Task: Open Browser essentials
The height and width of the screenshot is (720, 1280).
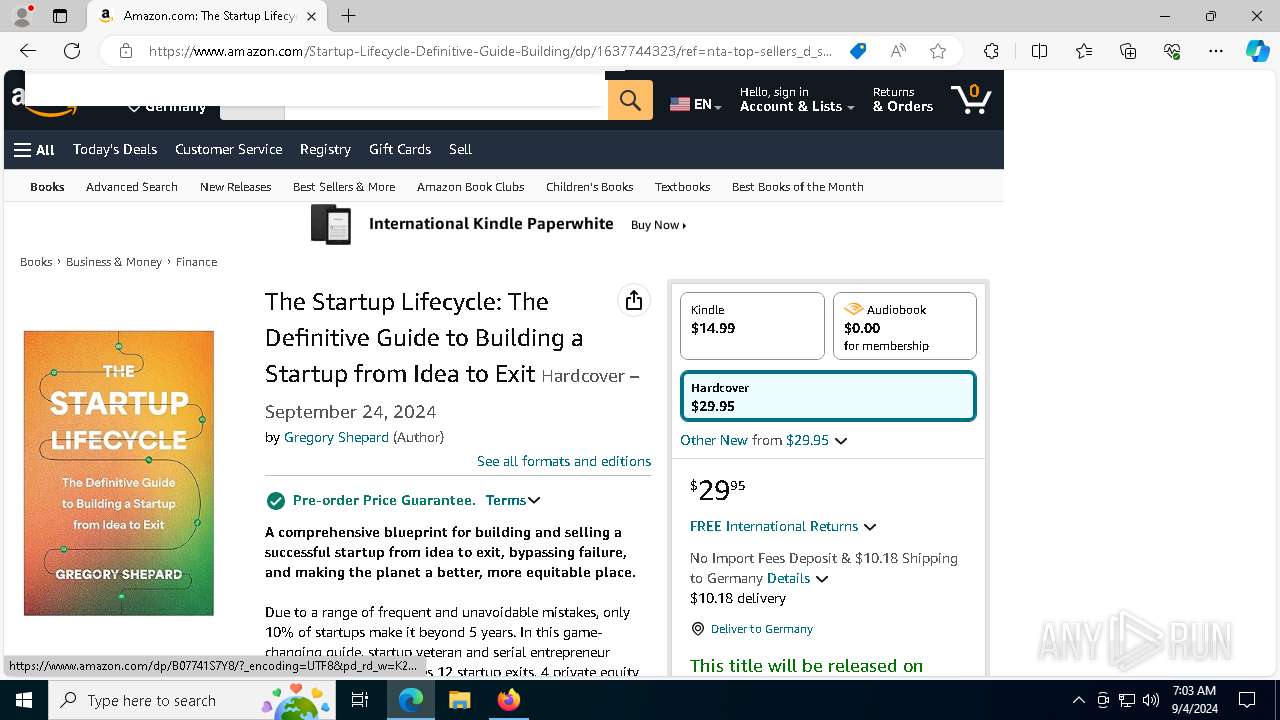Action: (x=1172, y=51)
